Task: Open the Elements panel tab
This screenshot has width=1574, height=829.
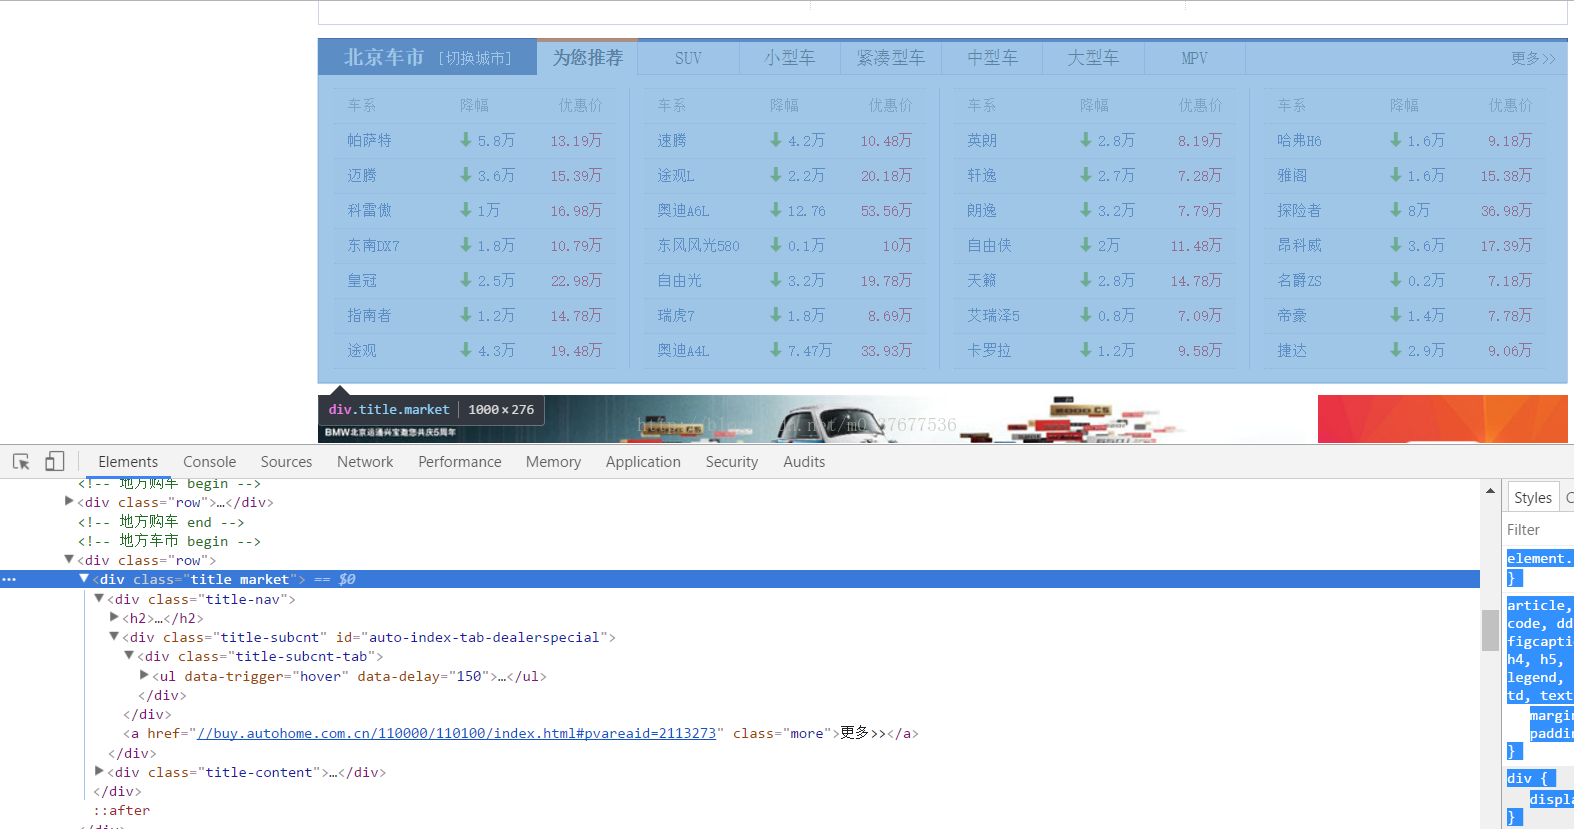Action: [128, 461]
